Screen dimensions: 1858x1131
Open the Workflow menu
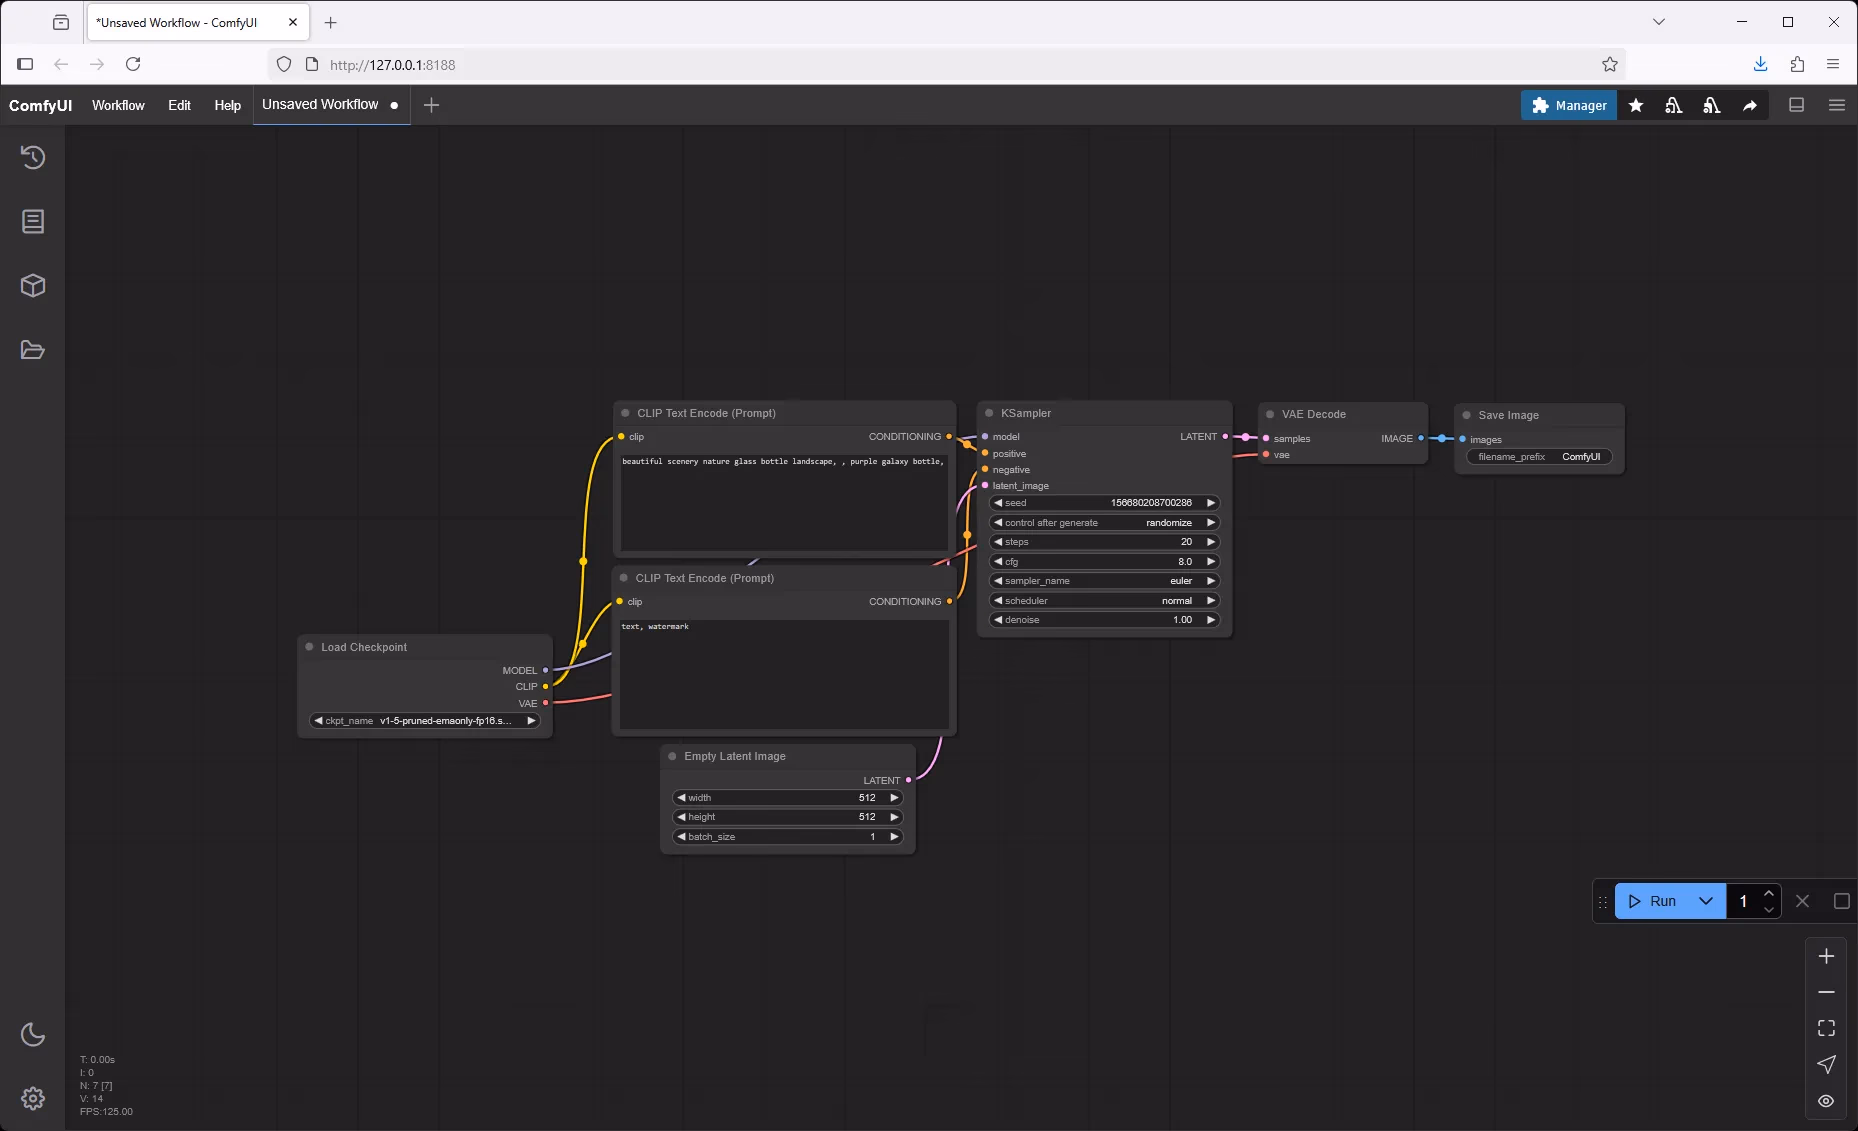[118, 105]
